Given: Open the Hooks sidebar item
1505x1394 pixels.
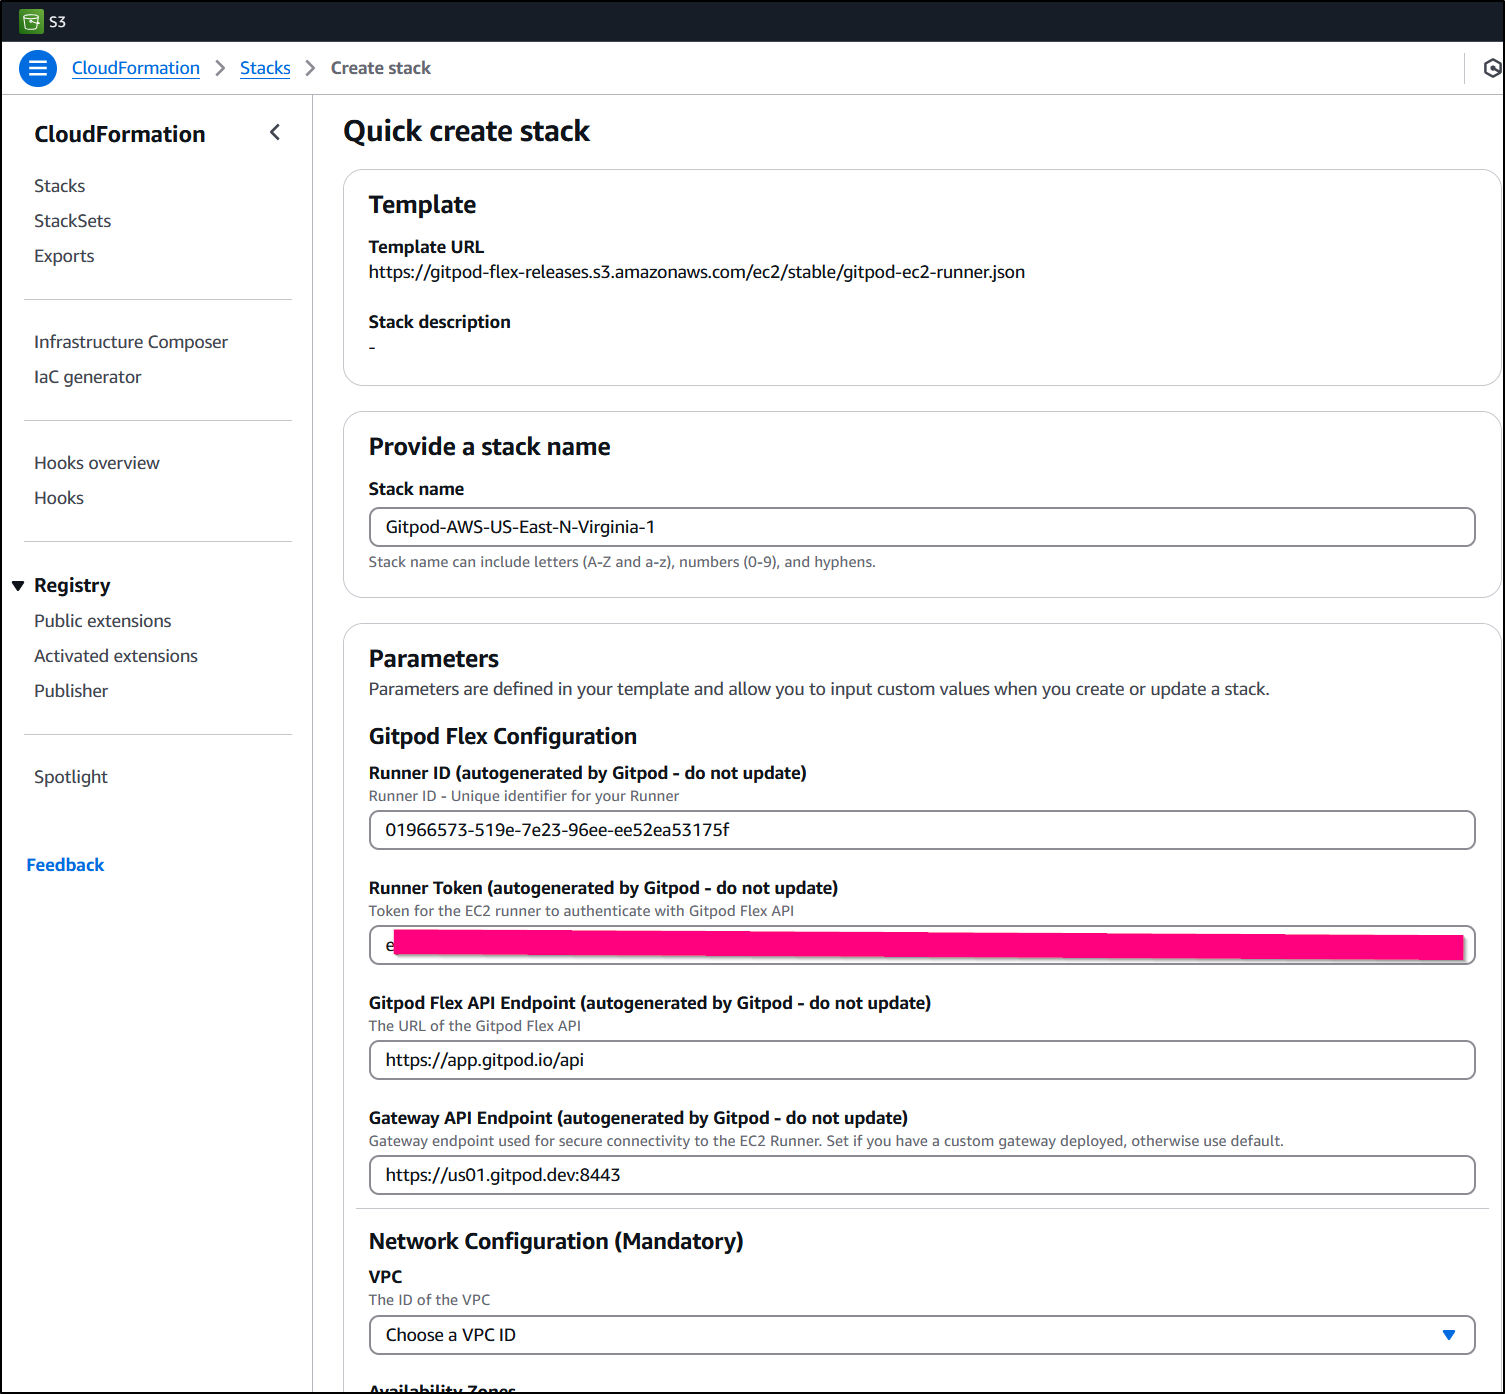Looking at the screenshot, I should (59, 498).
